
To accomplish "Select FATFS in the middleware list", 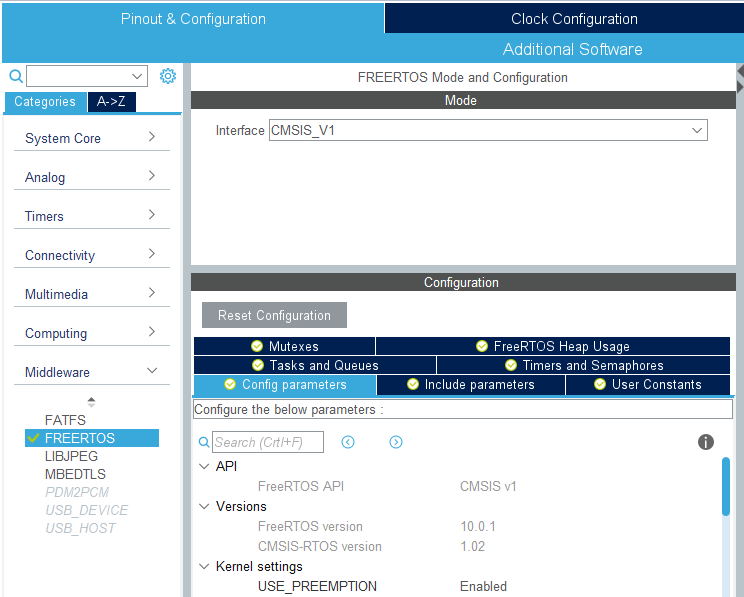I will click(65, 420).
